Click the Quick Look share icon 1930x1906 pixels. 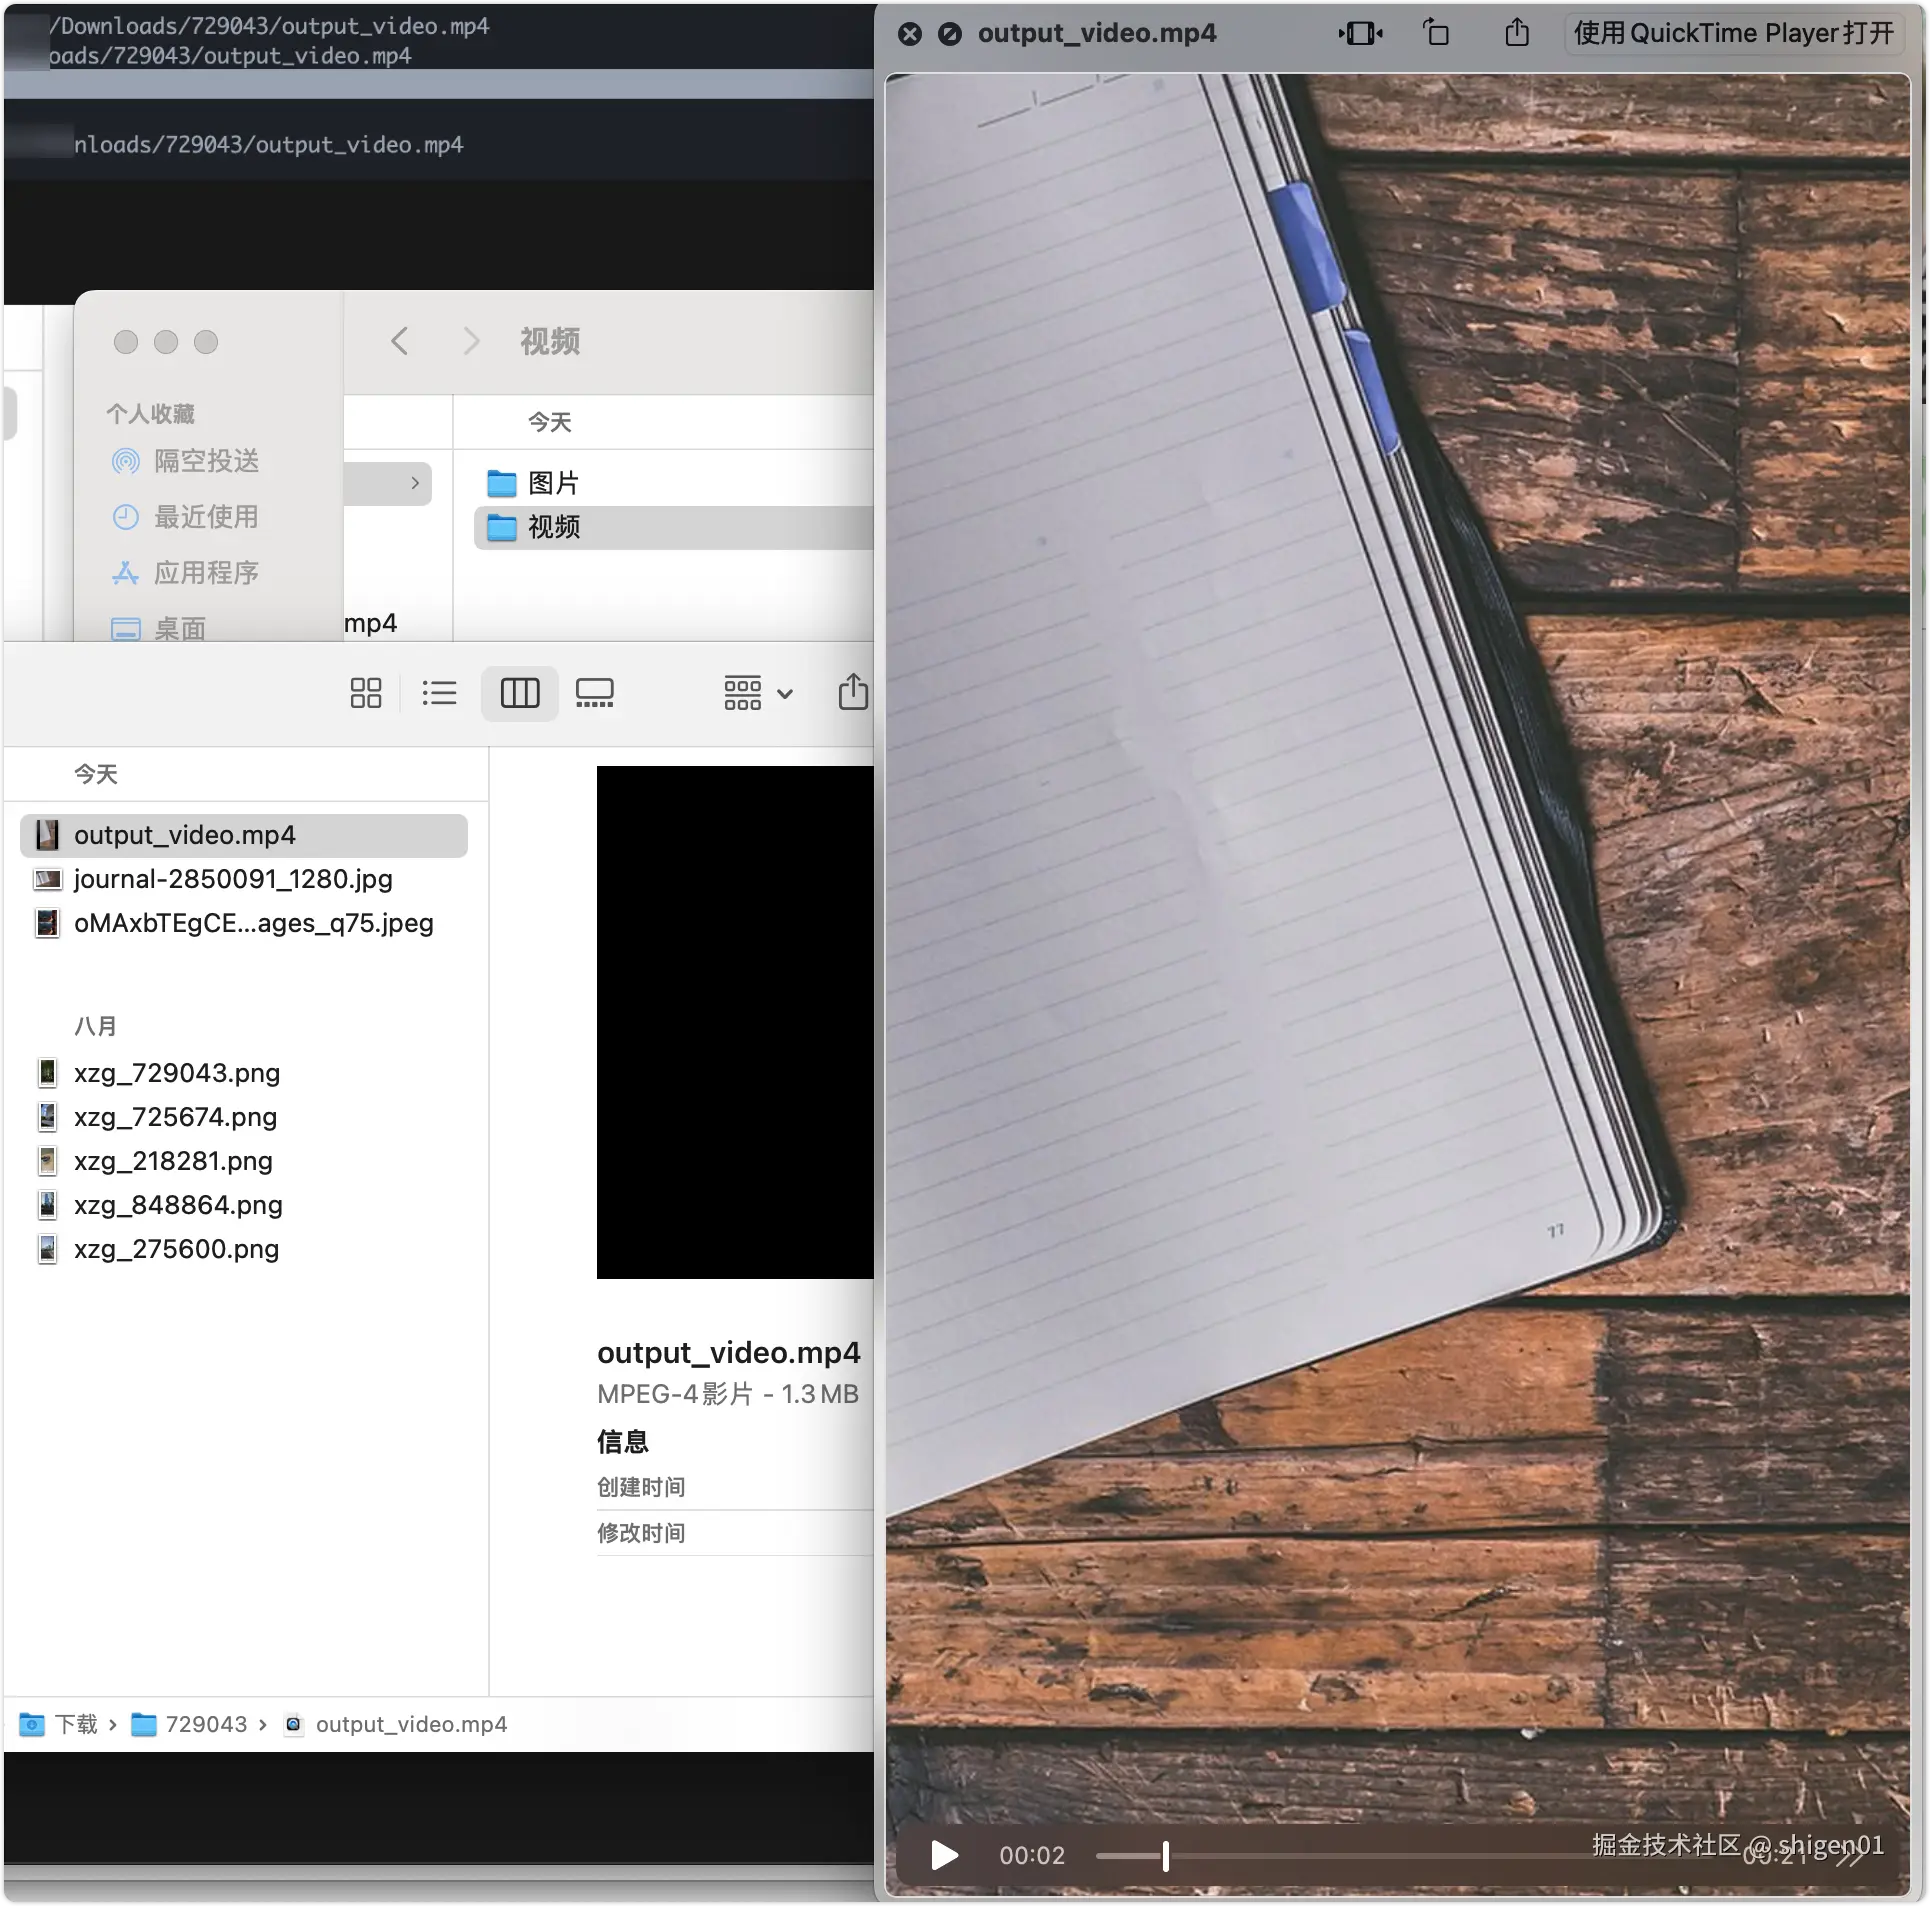1517,33
